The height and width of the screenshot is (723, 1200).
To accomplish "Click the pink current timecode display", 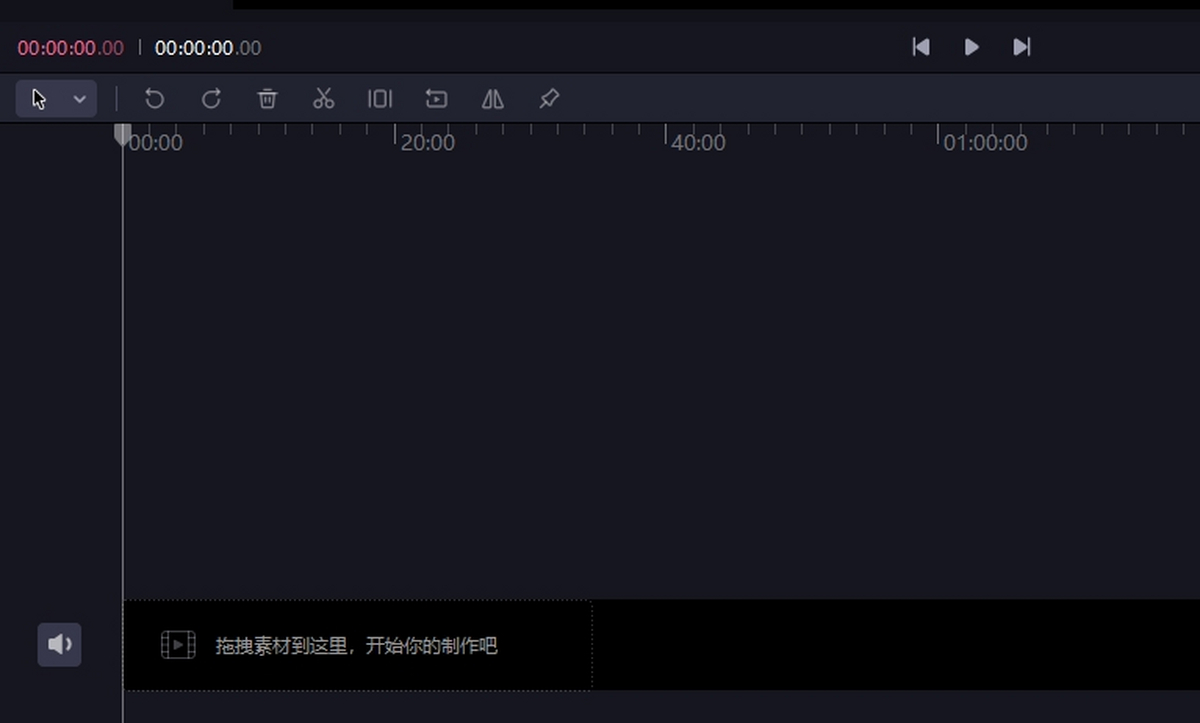I will [71, 48].
